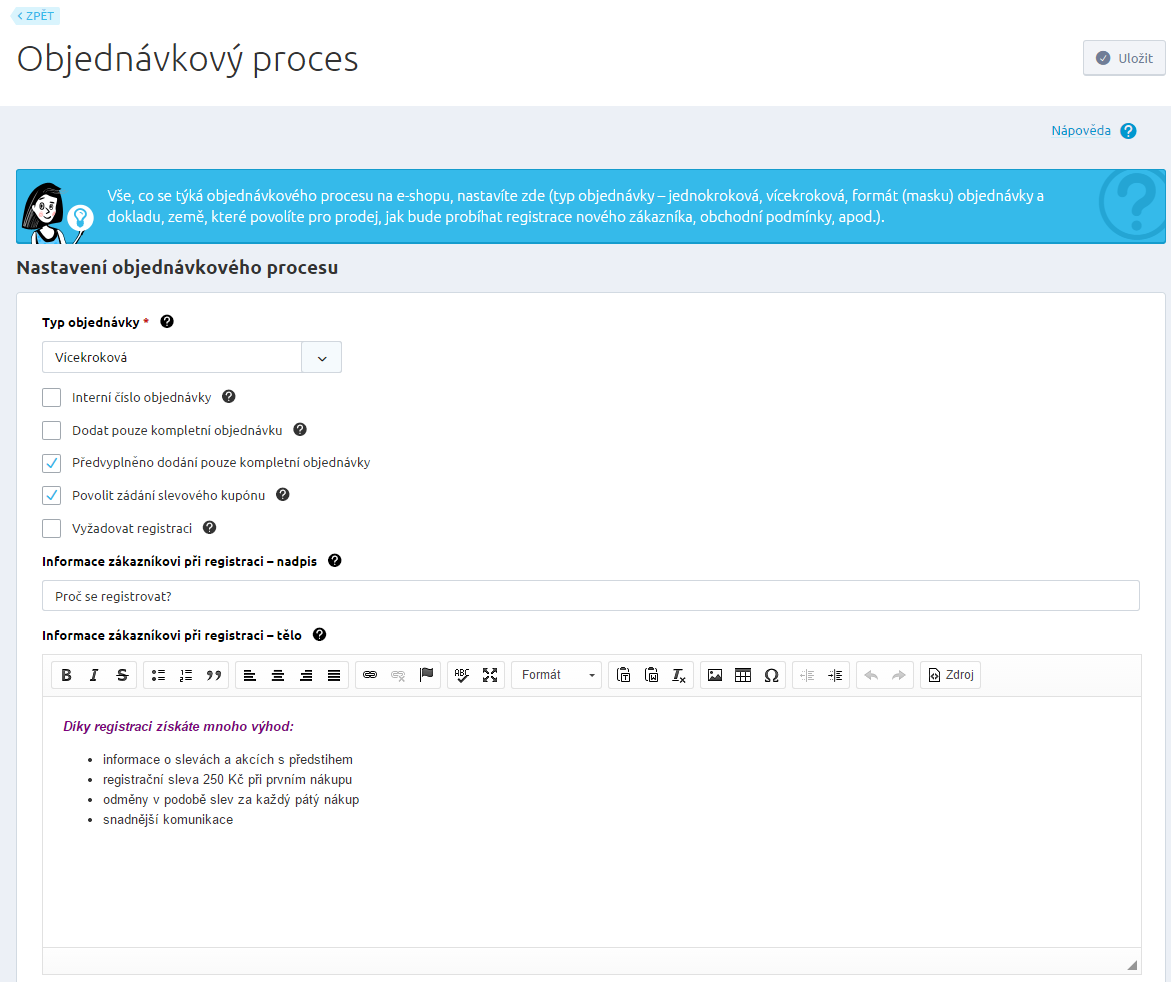
Task: Paste from Word icon
Action: pyautogui.click(x=651, y=675)
